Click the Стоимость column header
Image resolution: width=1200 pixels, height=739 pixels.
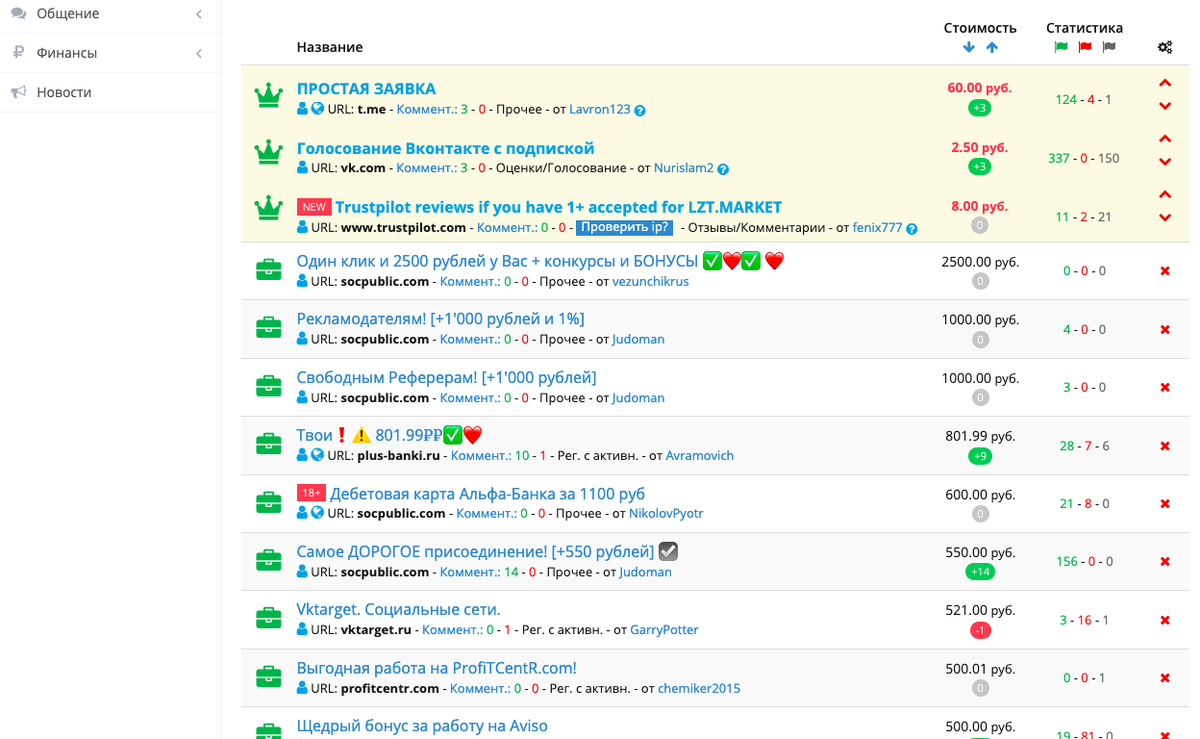pos(980,28)
